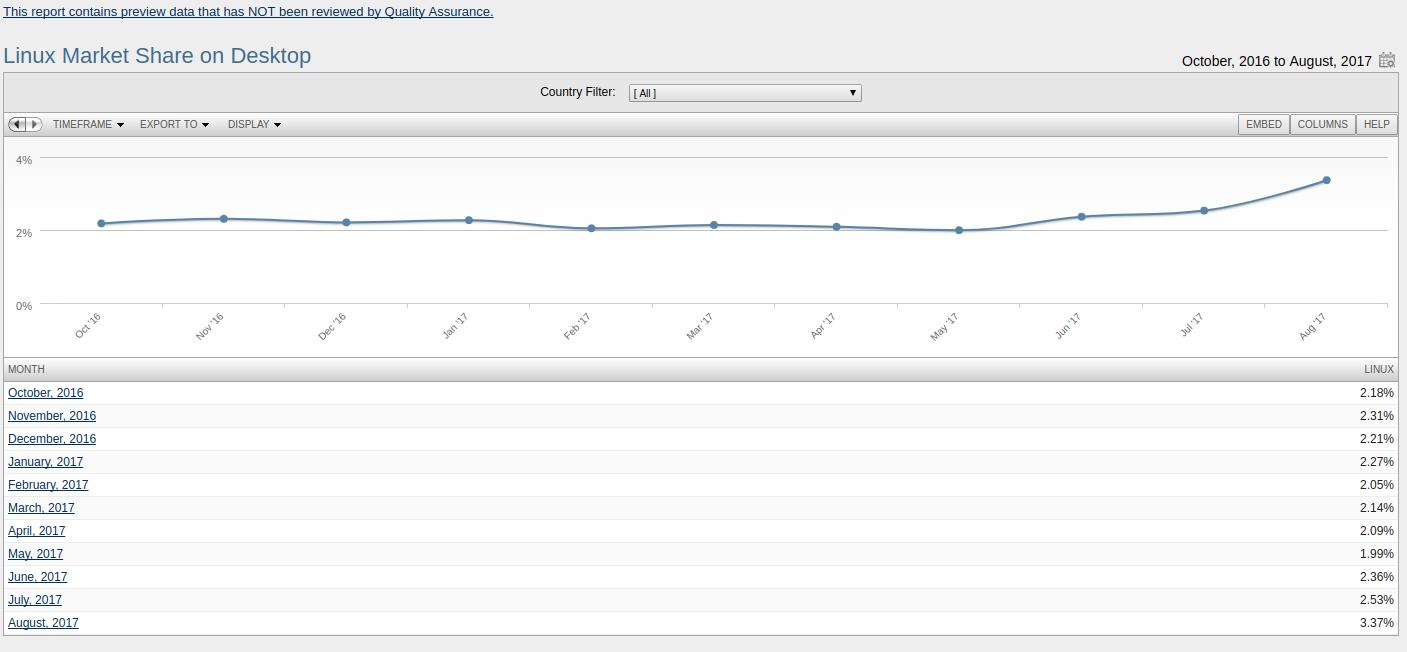Image resolution: width=1407 pixels, height=652 pixels.
Task: Click the date range text October, 2016 to August, 2017
Action: point(1277,61)
